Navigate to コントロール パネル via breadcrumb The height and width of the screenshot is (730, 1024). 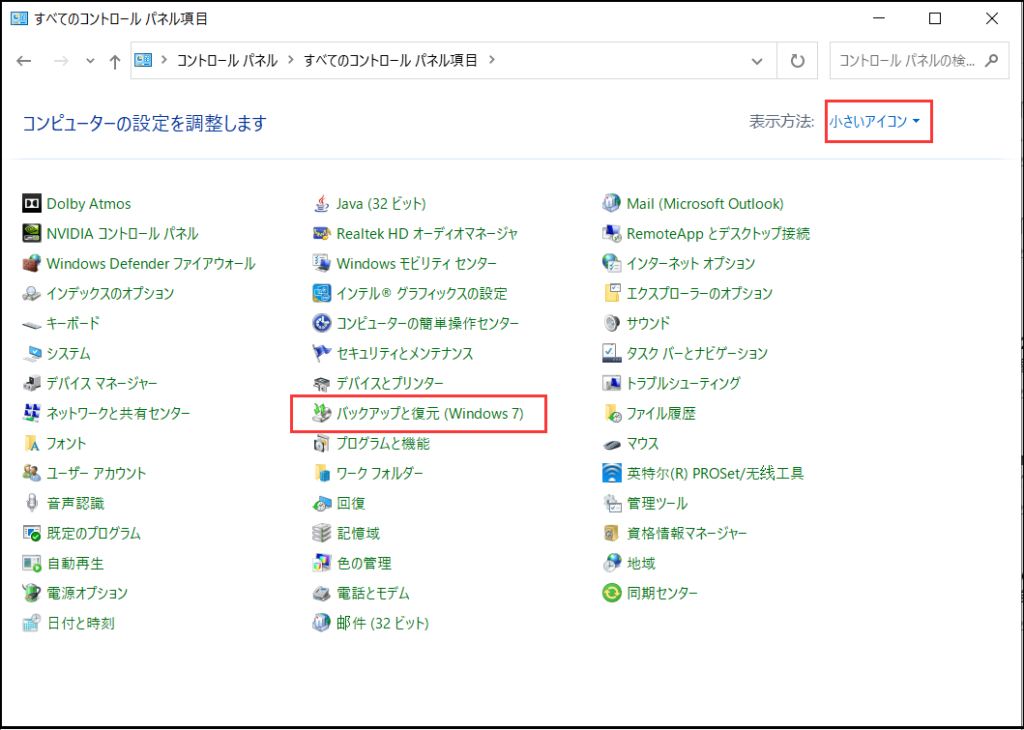click(x=221, y=60)
